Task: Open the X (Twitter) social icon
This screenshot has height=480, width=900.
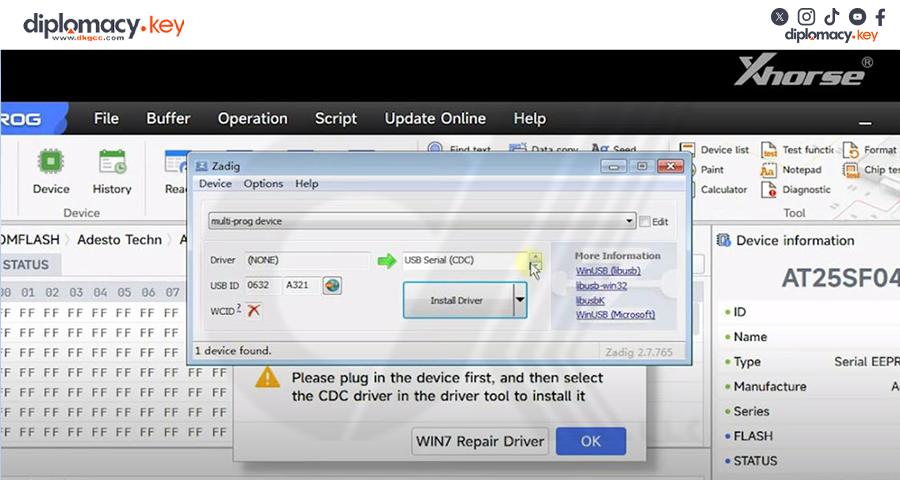Action: [779, 17]
